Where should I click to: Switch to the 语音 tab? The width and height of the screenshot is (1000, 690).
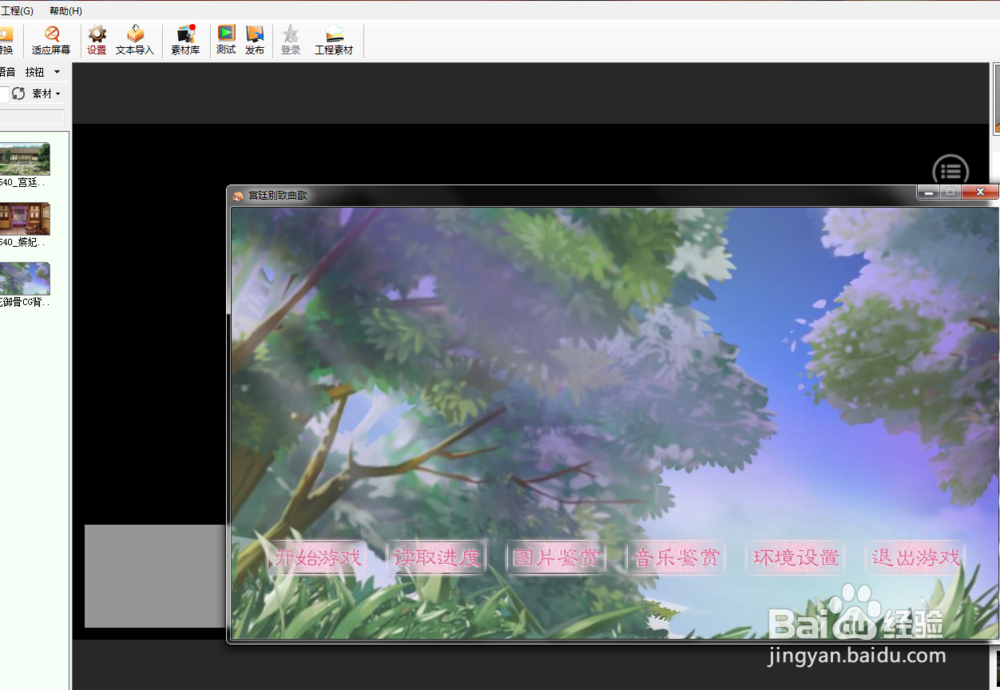[7, 72]
